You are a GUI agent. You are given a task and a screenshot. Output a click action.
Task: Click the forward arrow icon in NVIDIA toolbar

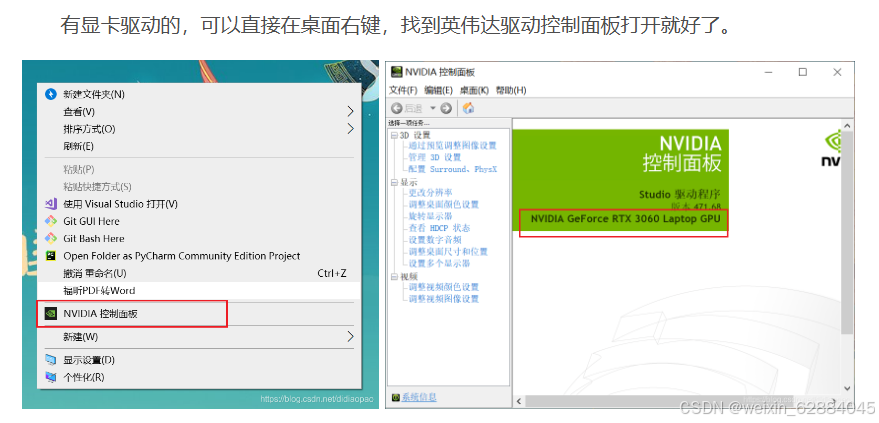446,108
